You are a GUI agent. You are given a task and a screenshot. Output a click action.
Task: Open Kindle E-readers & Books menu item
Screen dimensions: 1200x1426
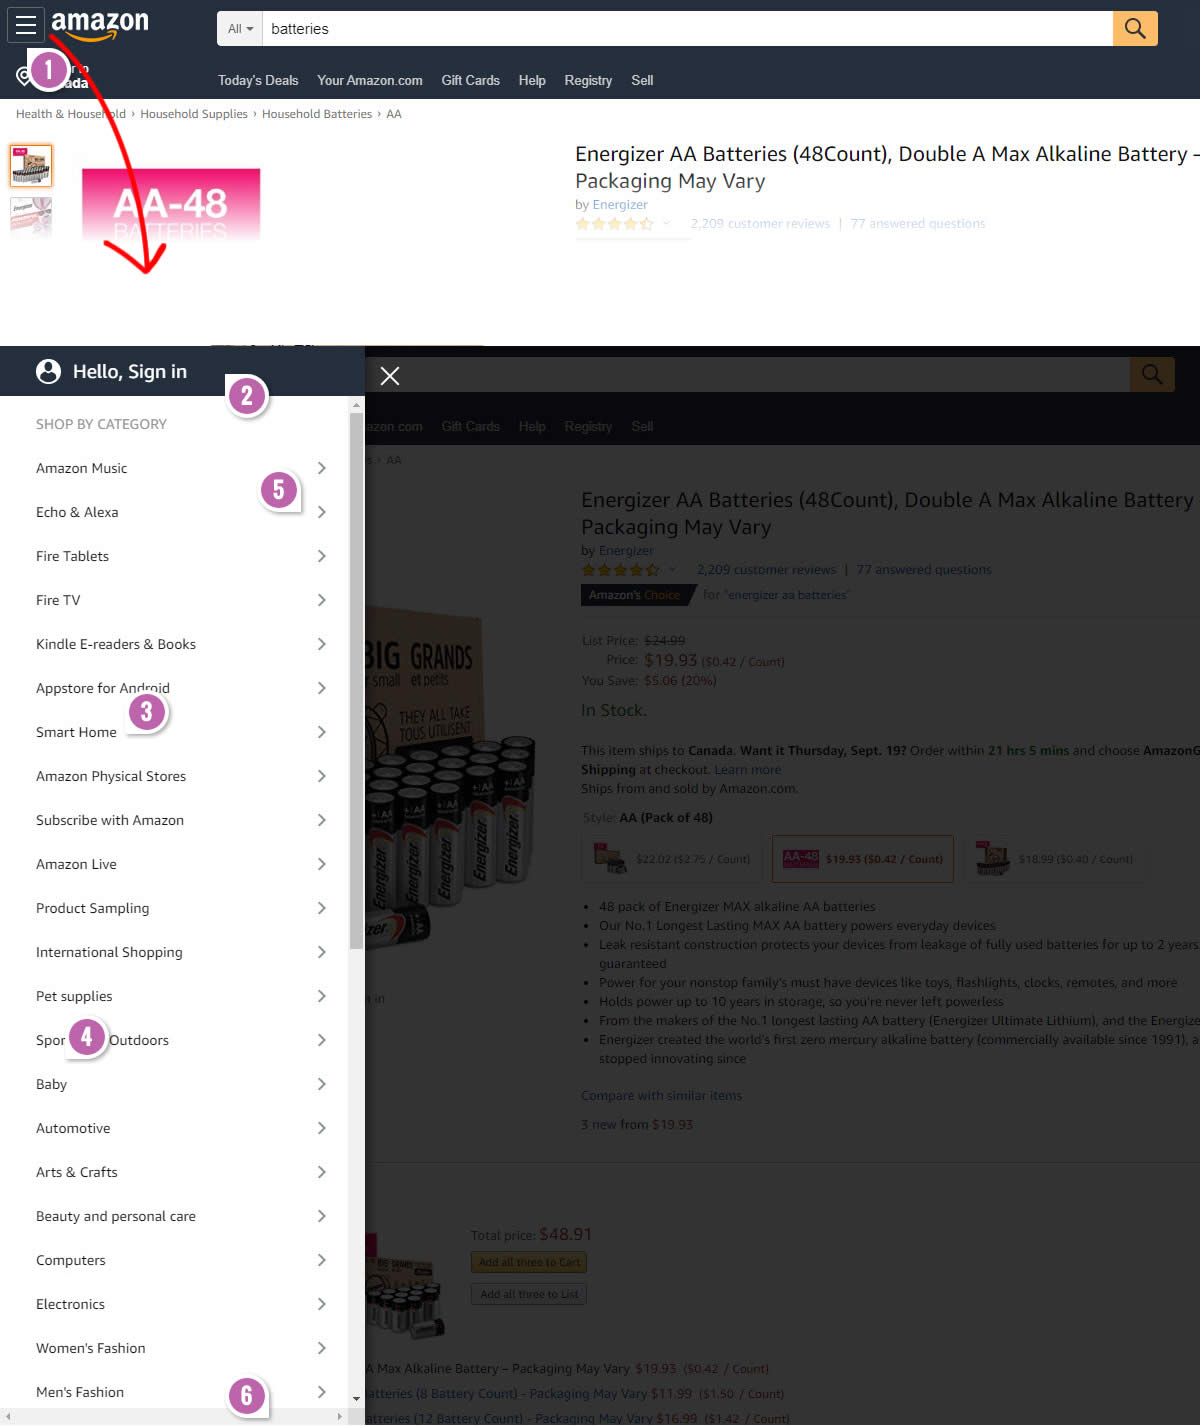pos(116,644)
